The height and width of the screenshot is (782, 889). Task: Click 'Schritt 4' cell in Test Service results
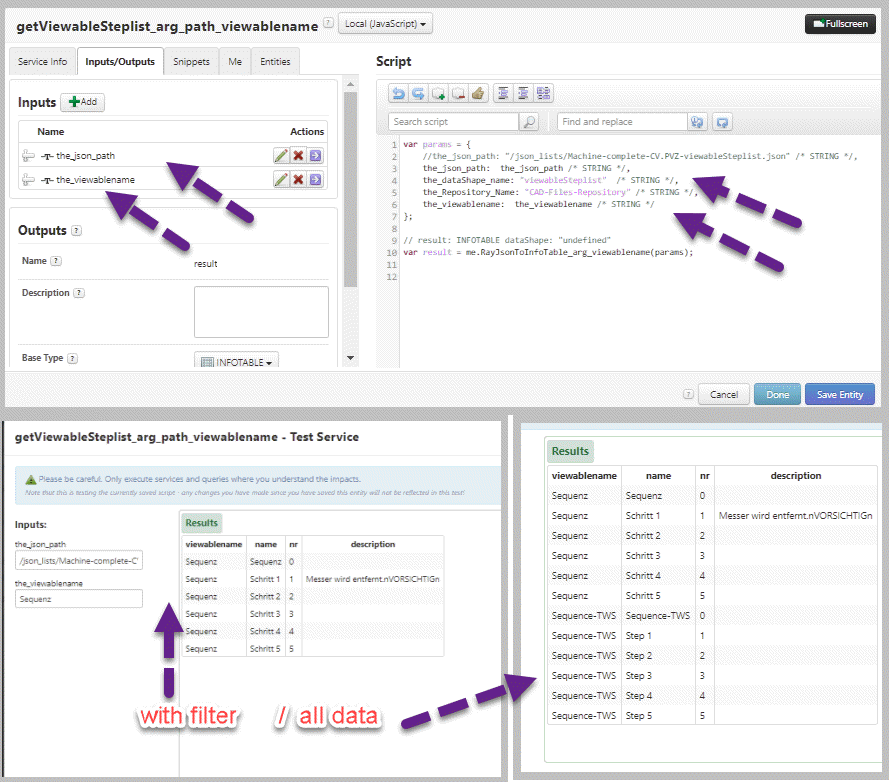[x=265, y=631]
